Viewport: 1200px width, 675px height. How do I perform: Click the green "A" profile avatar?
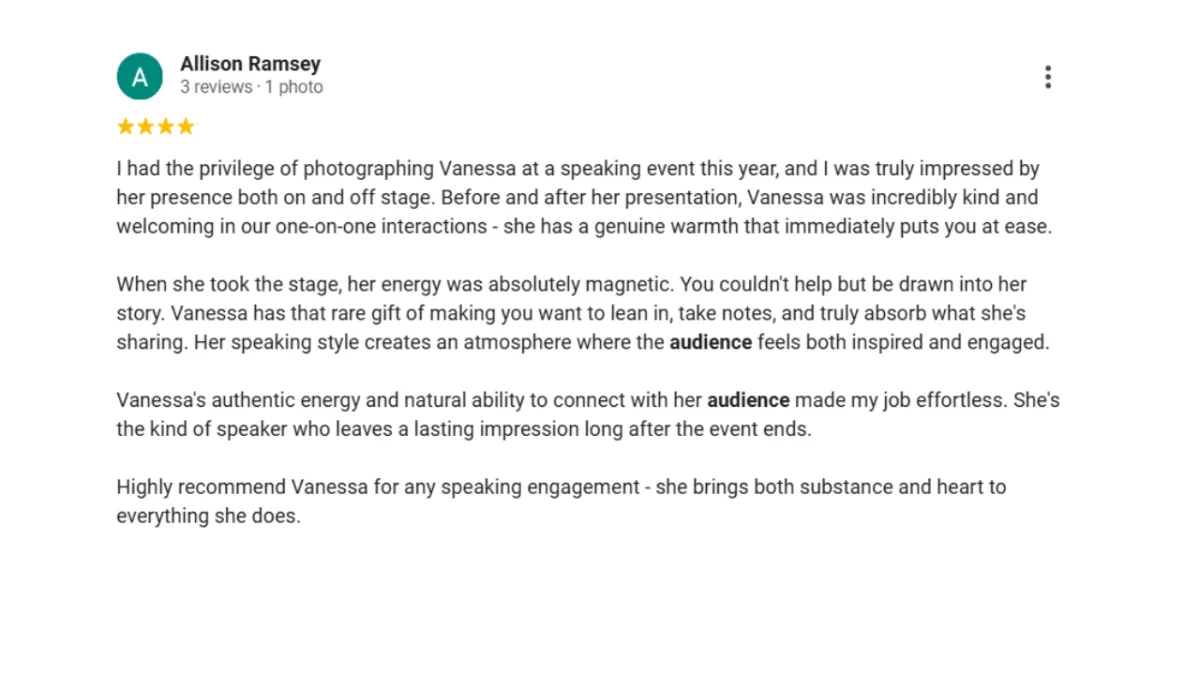(140, 76)
